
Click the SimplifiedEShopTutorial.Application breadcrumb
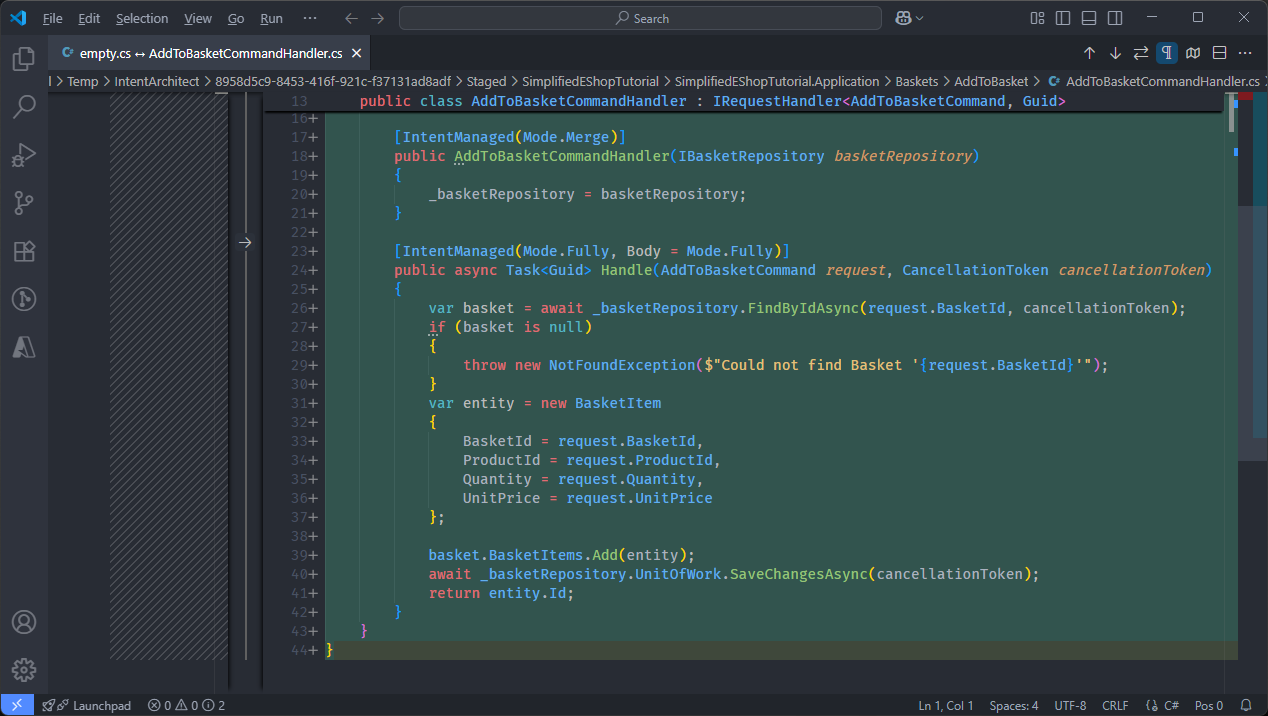pyautogui.click(x=777, y=81)
